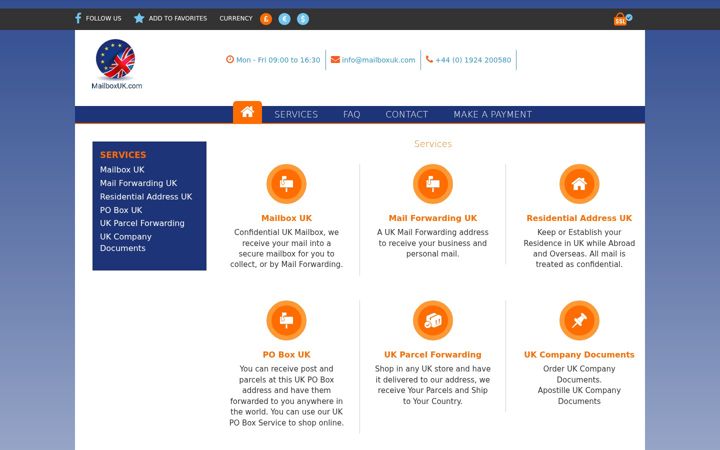Click the Services page title
The image size is (720, 450).
pos(433,144)
